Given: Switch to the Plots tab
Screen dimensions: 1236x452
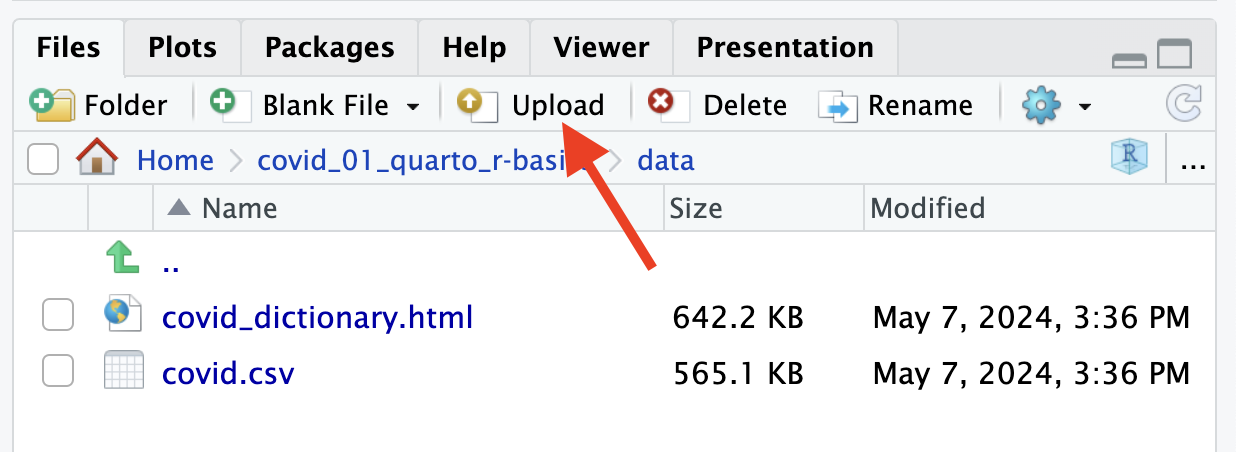Looking at the screenshot, I should (182, 47).
